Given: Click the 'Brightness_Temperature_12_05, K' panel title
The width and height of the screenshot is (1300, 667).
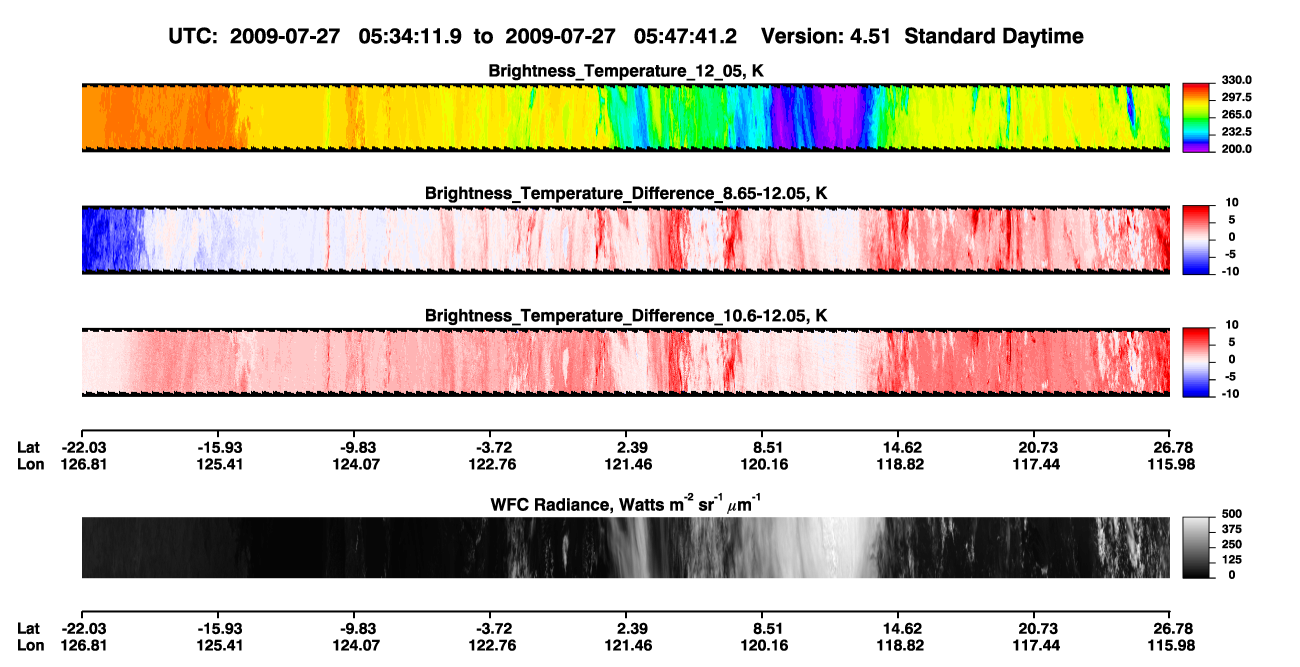Looking at the screenshot, I should click(x=626, y=71).
